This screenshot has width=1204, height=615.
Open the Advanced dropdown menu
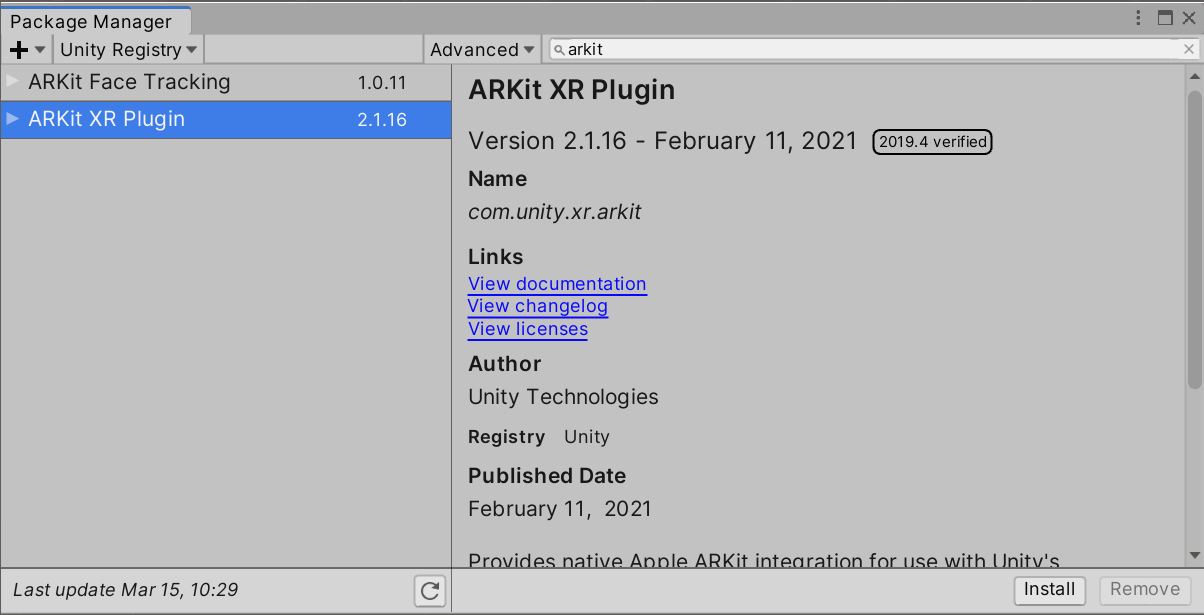point(482,49)
